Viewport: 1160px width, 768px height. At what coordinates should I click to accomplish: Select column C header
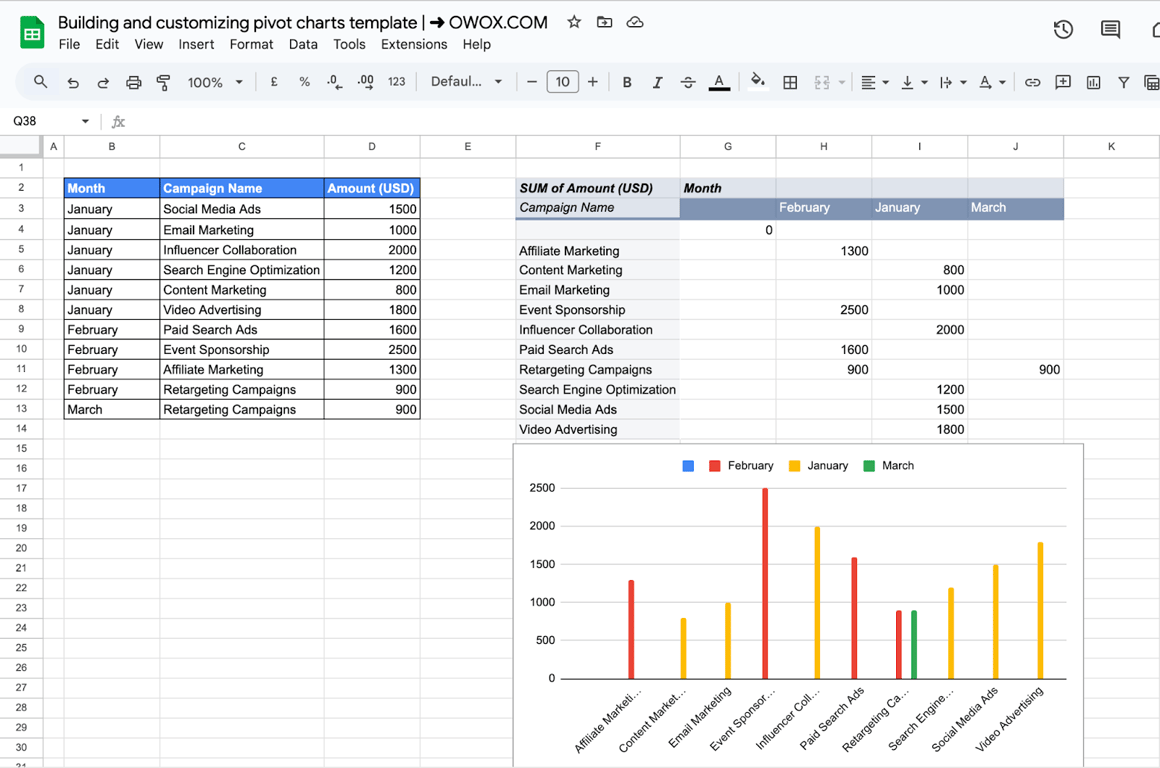[x=242, y=146]
